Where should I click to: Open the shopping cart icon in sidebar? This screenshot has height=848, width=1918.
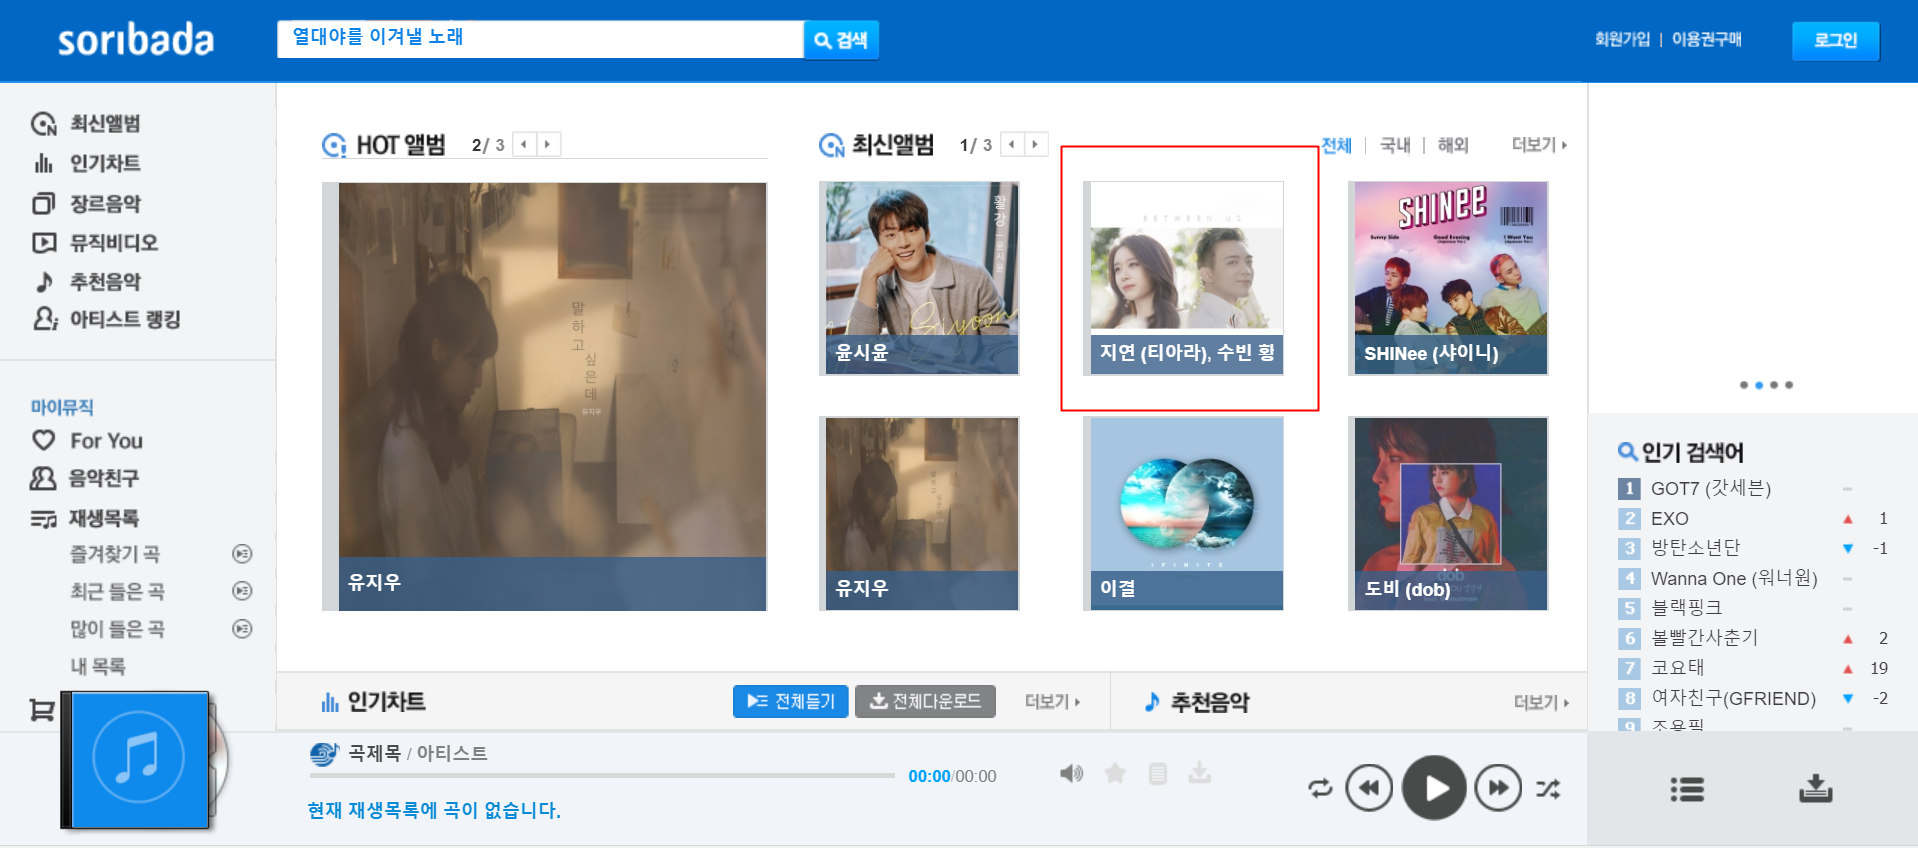pyautogui.click(x=42, y=710)
